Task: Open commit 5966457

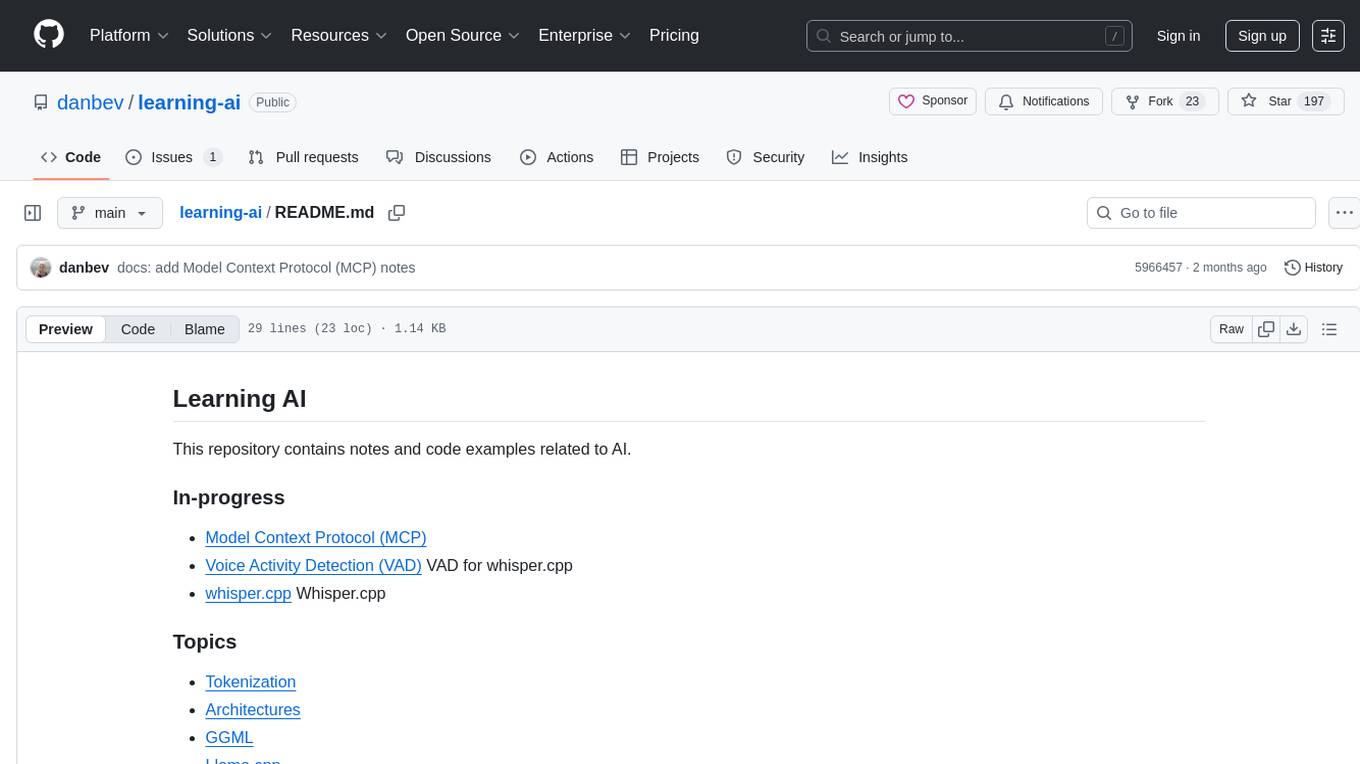Action: pyautogui.click(x=1158, y=268)
